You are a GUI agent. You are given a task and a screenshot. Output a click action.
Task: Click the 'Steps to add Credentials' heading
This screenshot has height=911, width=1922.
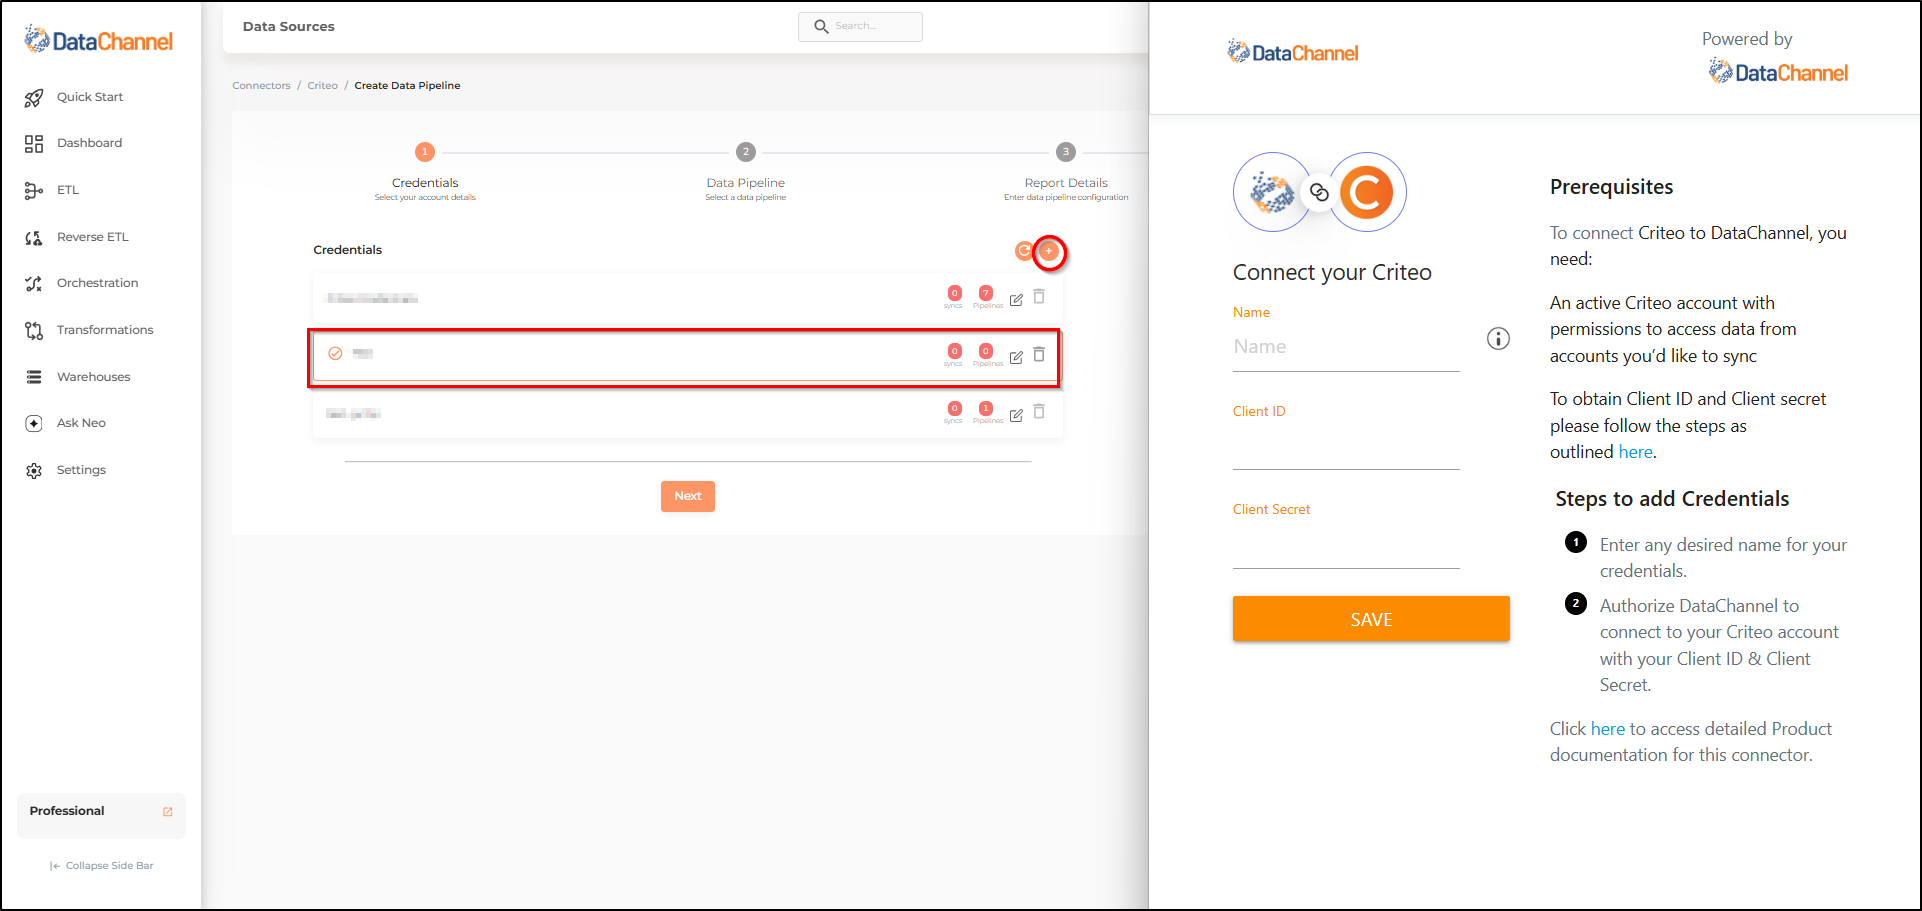[x=1672, y=499]
